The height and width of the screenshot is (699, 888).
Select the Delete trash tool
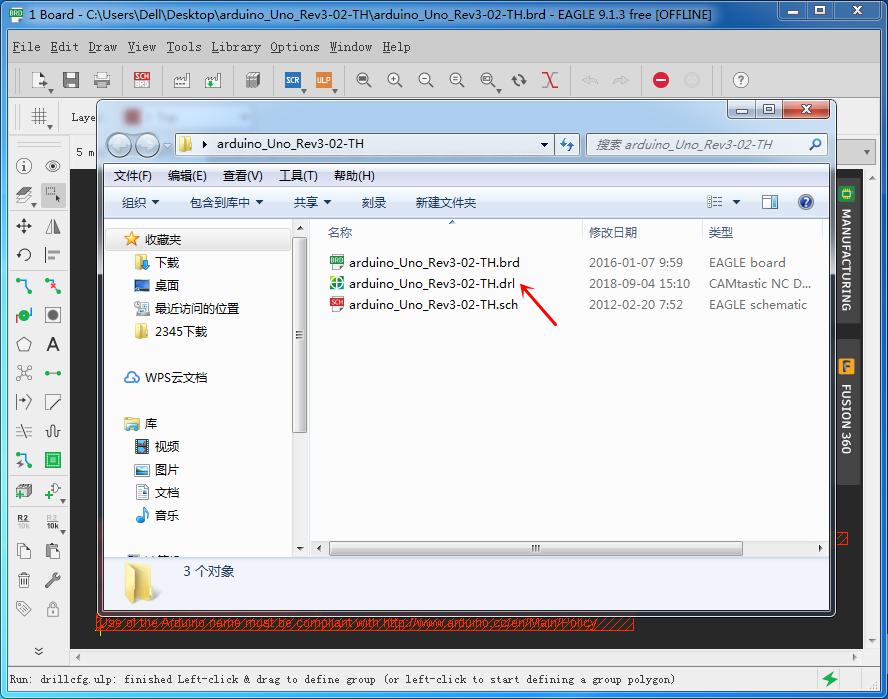click(x=24, y=580)
